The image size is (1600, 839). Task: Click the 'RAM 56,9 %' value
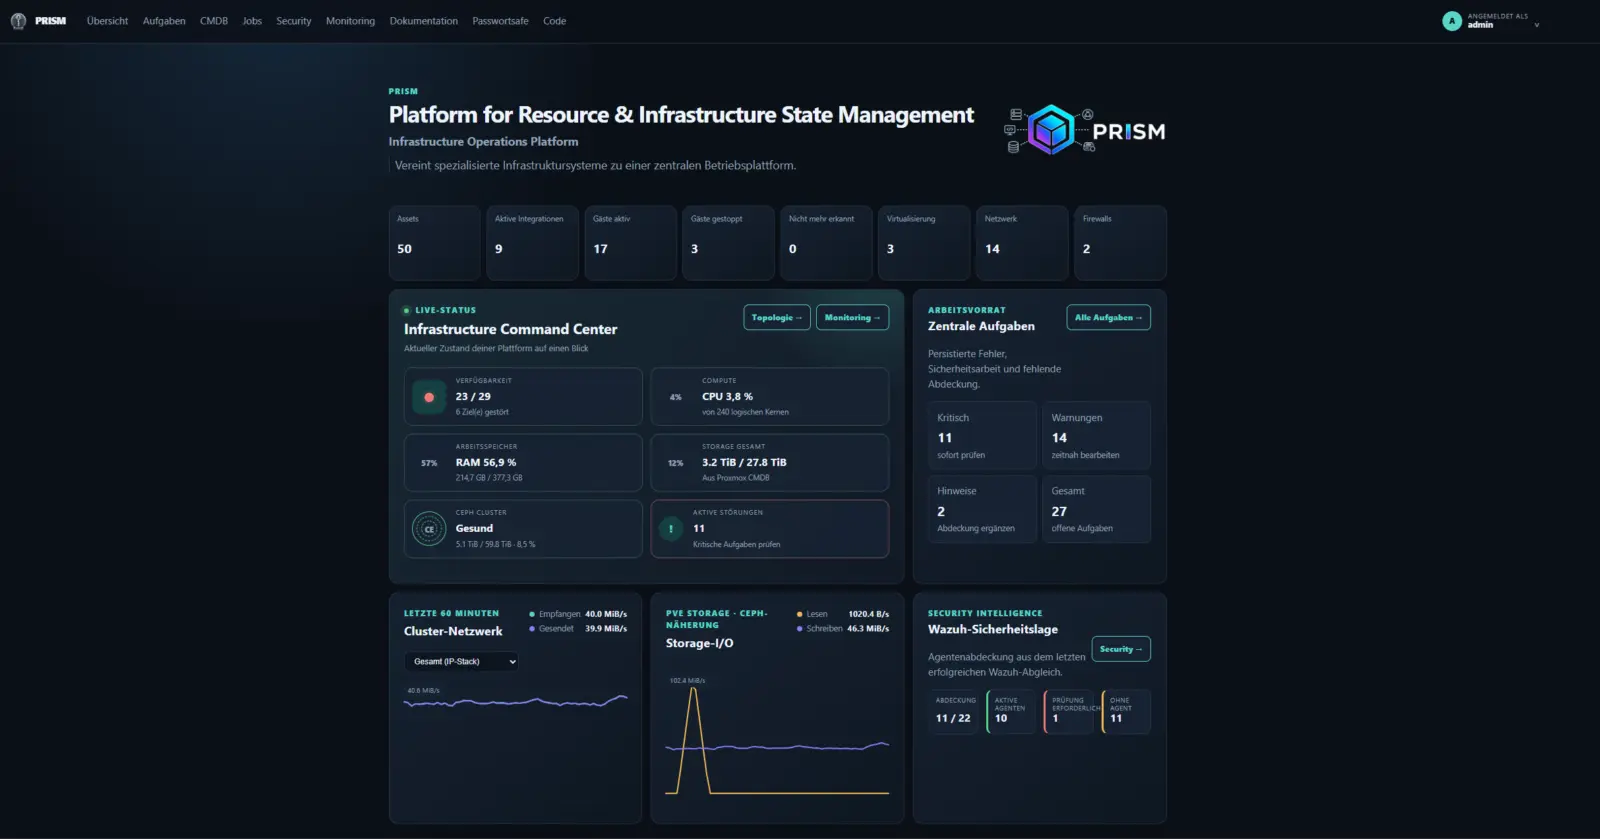486,463
